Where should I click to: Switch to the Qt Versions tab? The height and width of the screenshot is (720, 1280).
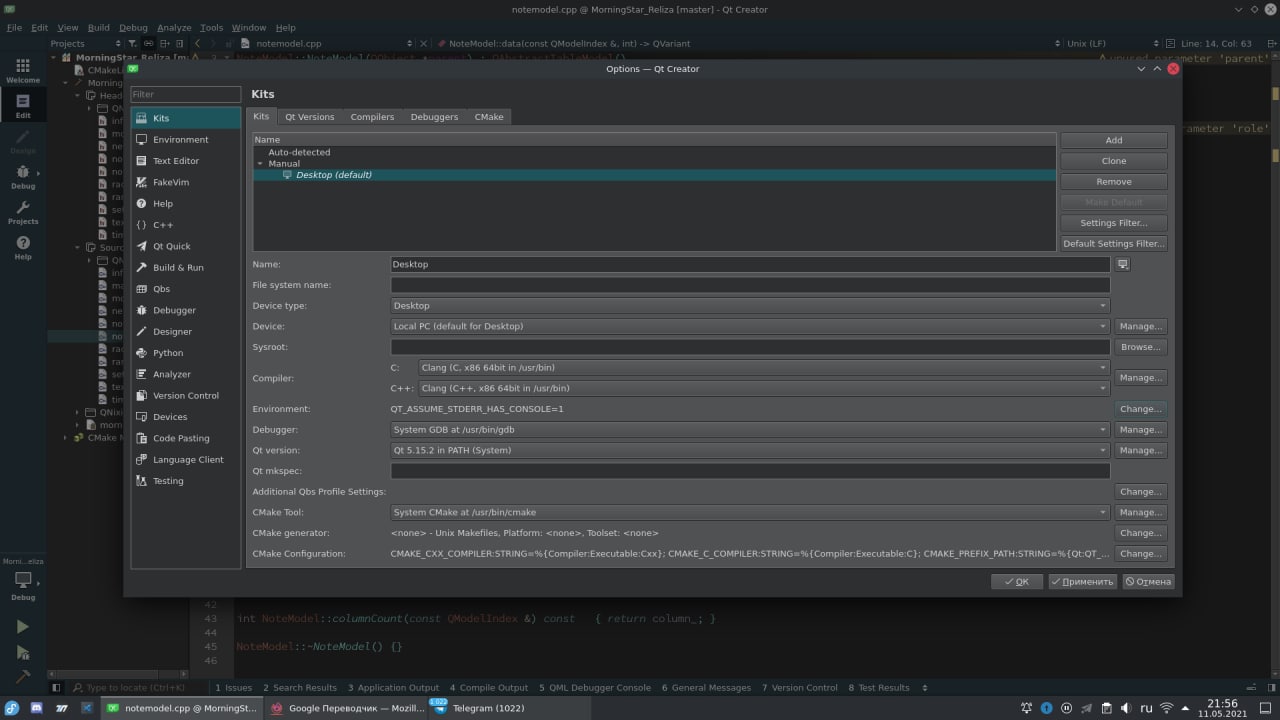tap(309, 117)
